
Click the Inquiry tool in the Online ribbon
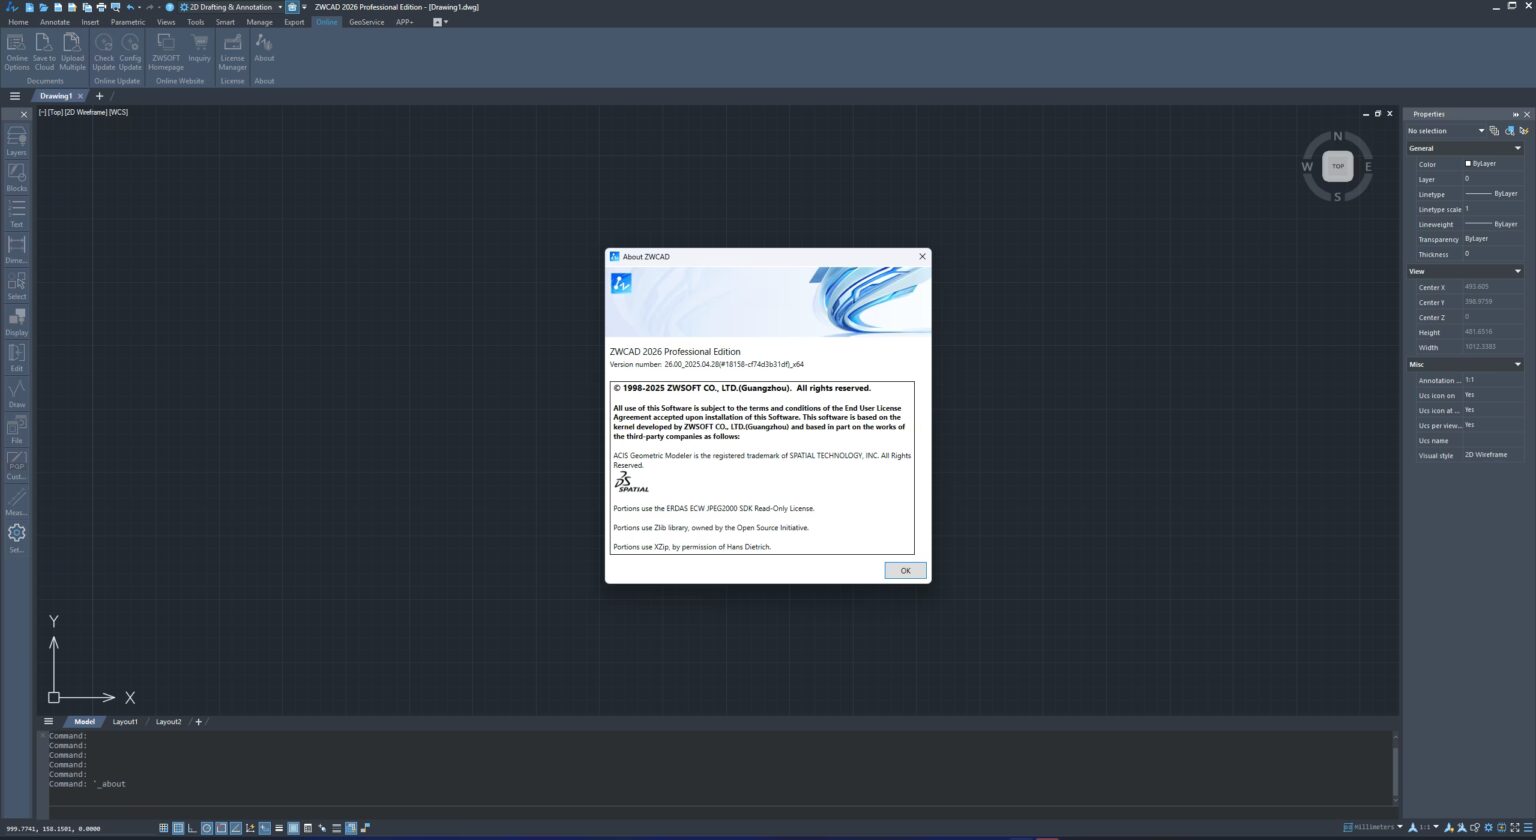(199, 48)
